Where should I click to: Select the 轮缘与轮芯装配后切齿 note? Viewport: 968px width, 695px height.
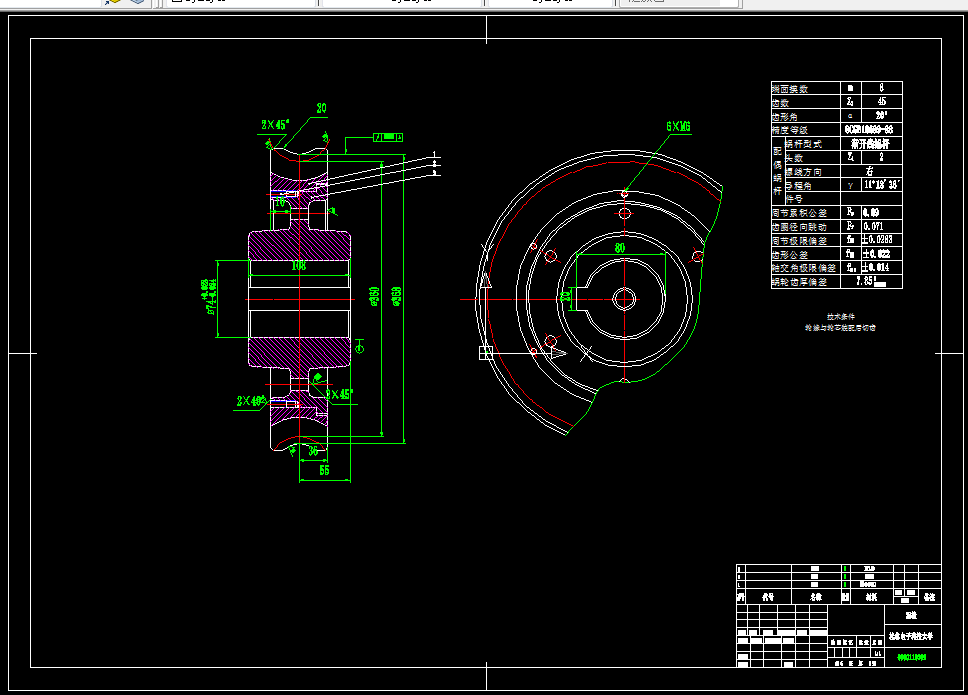click(840, 328)
